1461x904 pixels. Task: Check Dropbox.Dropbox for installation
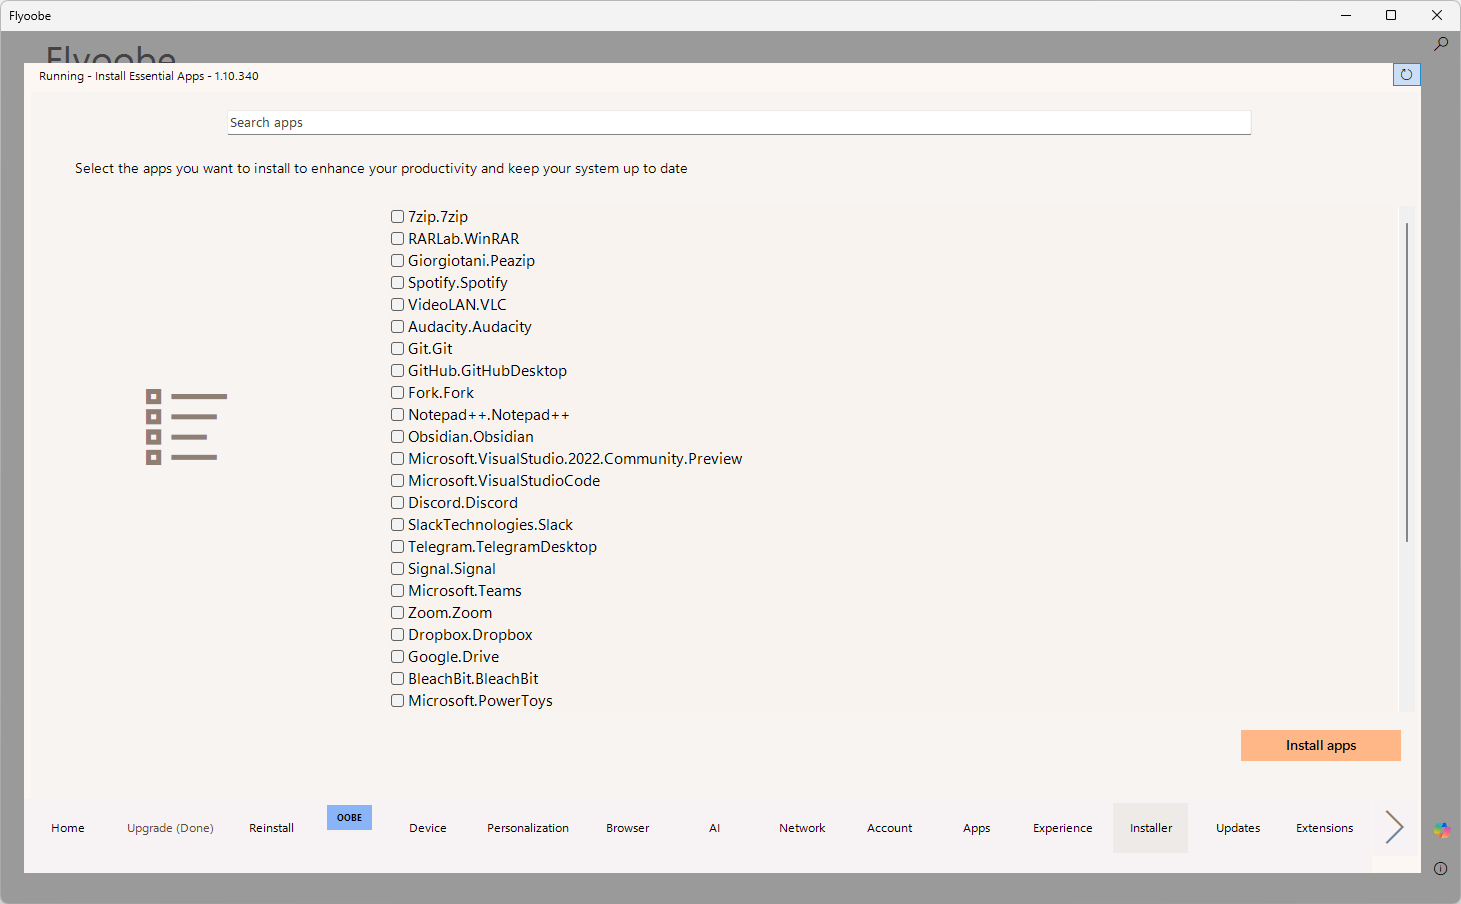[x=397, y=635]
